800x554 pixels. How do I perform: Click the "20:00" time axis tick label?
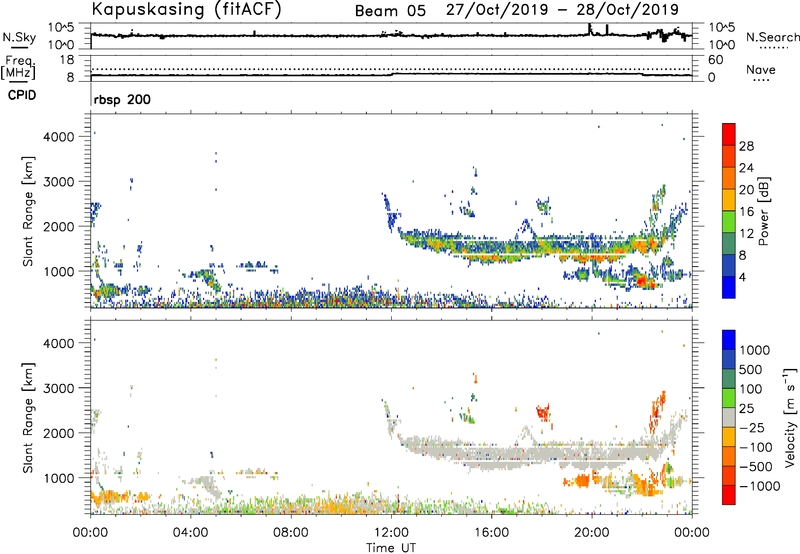[592, 533]
